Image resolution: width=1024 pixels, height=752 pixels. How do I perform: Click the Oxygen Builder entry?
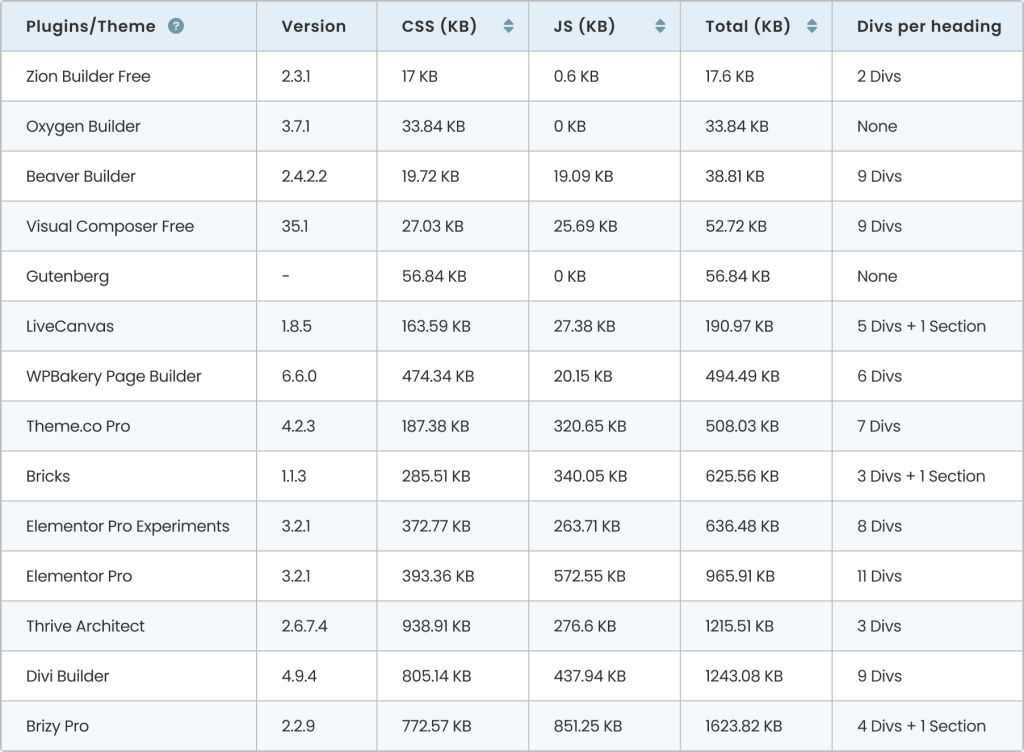coord(83,126)
